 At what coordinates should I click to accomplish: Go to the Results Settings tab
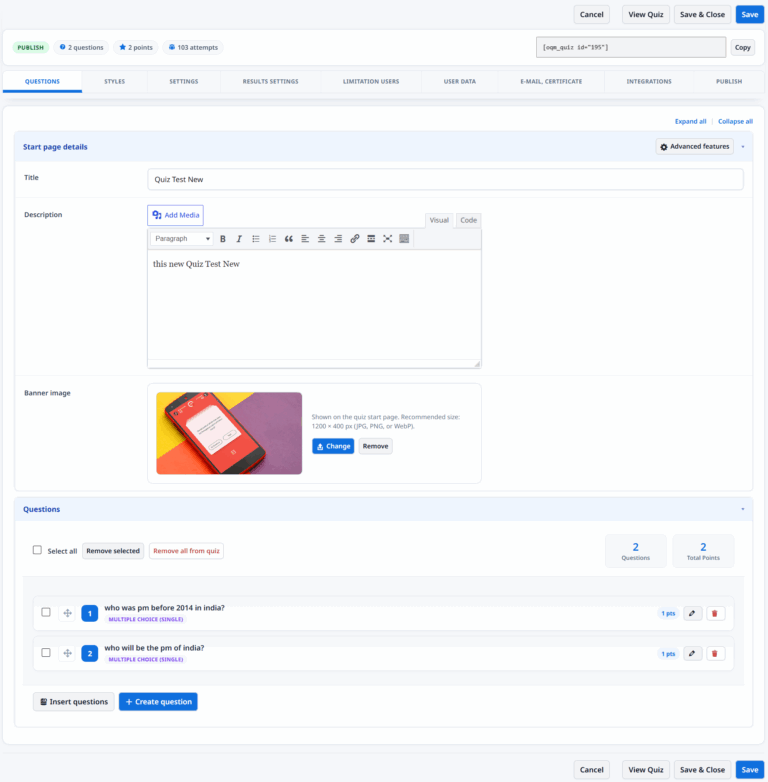[270, 81]
